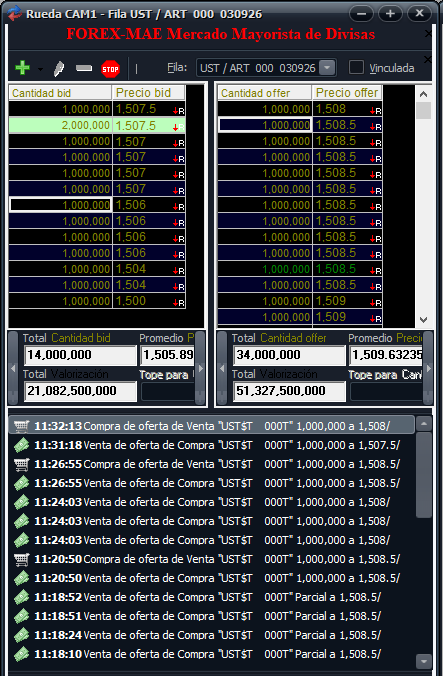
Task: Close the FOREX-MAE header panel with its x
Action: pyautogui.click(x=427, y=34)
